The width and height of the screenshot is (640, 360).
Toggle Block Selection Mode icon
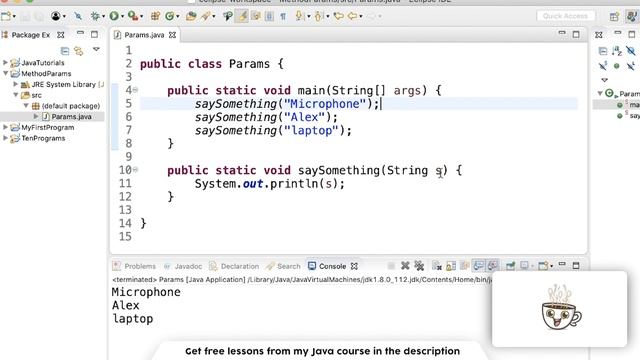click(269, 16)
